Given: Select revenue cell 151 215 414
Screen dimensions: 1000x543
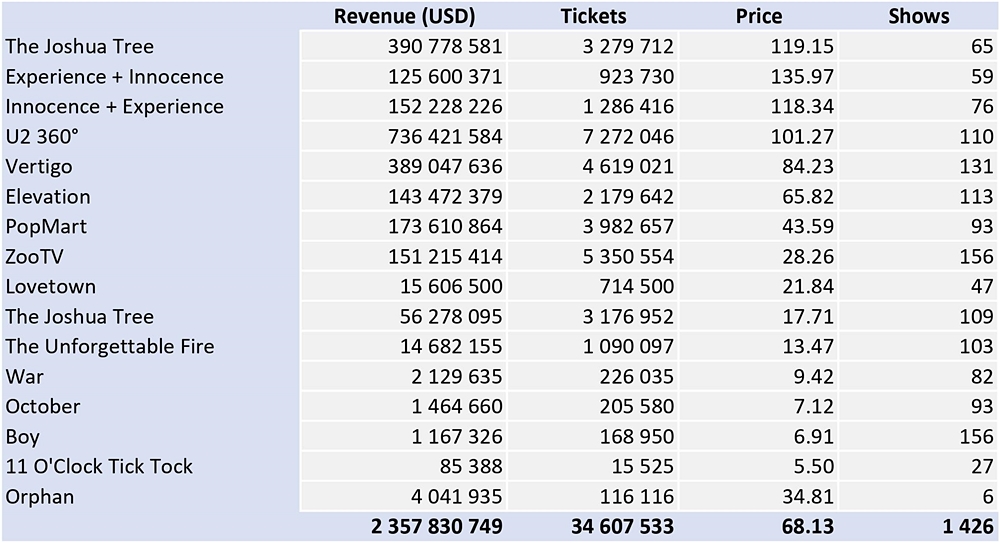Looking at the screenshot, I should (403, 257).
